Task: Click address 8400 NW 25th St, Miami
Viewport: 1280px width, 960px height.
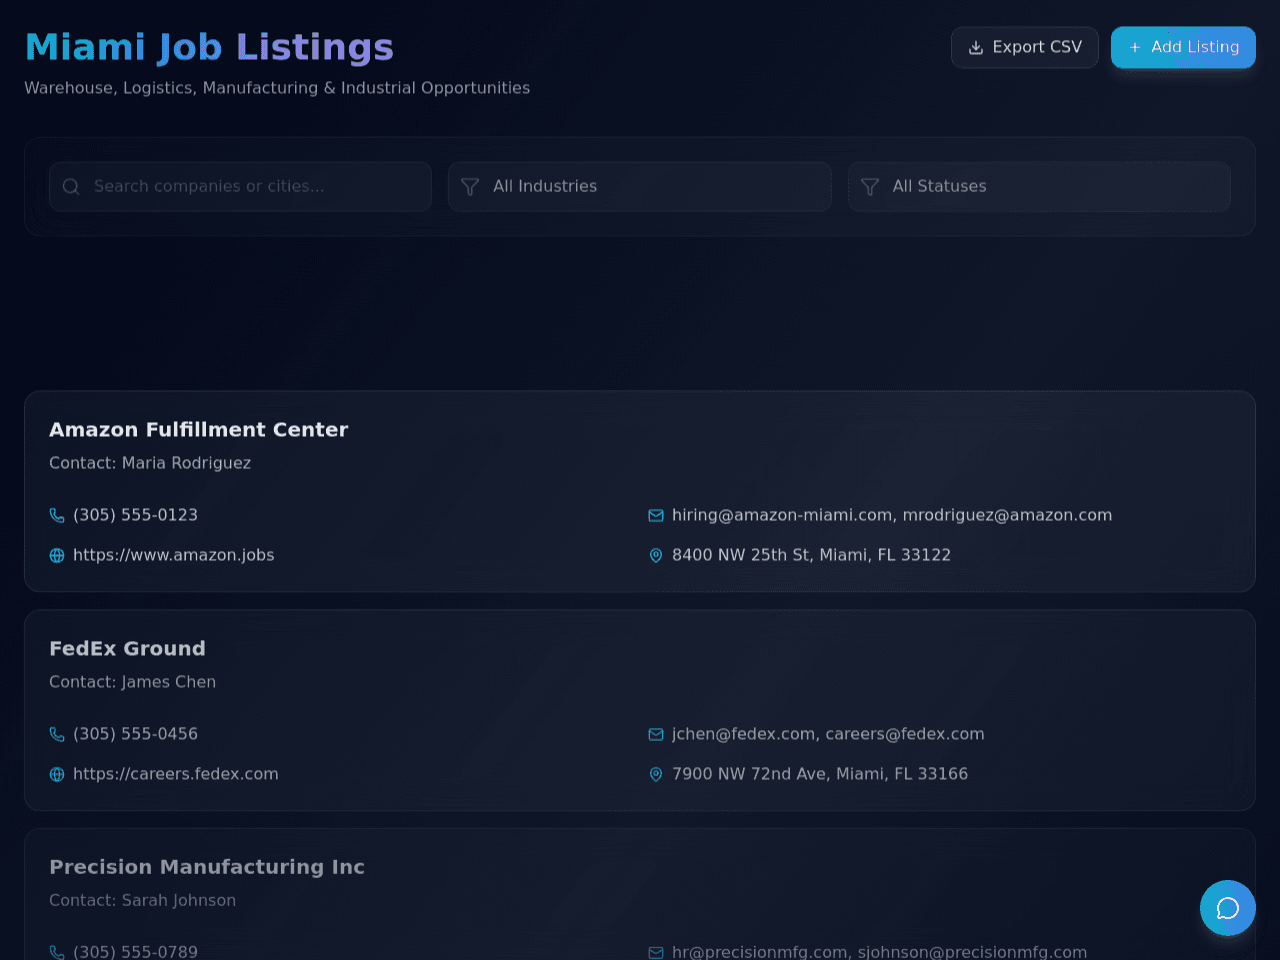Action: tap(811, 555)
